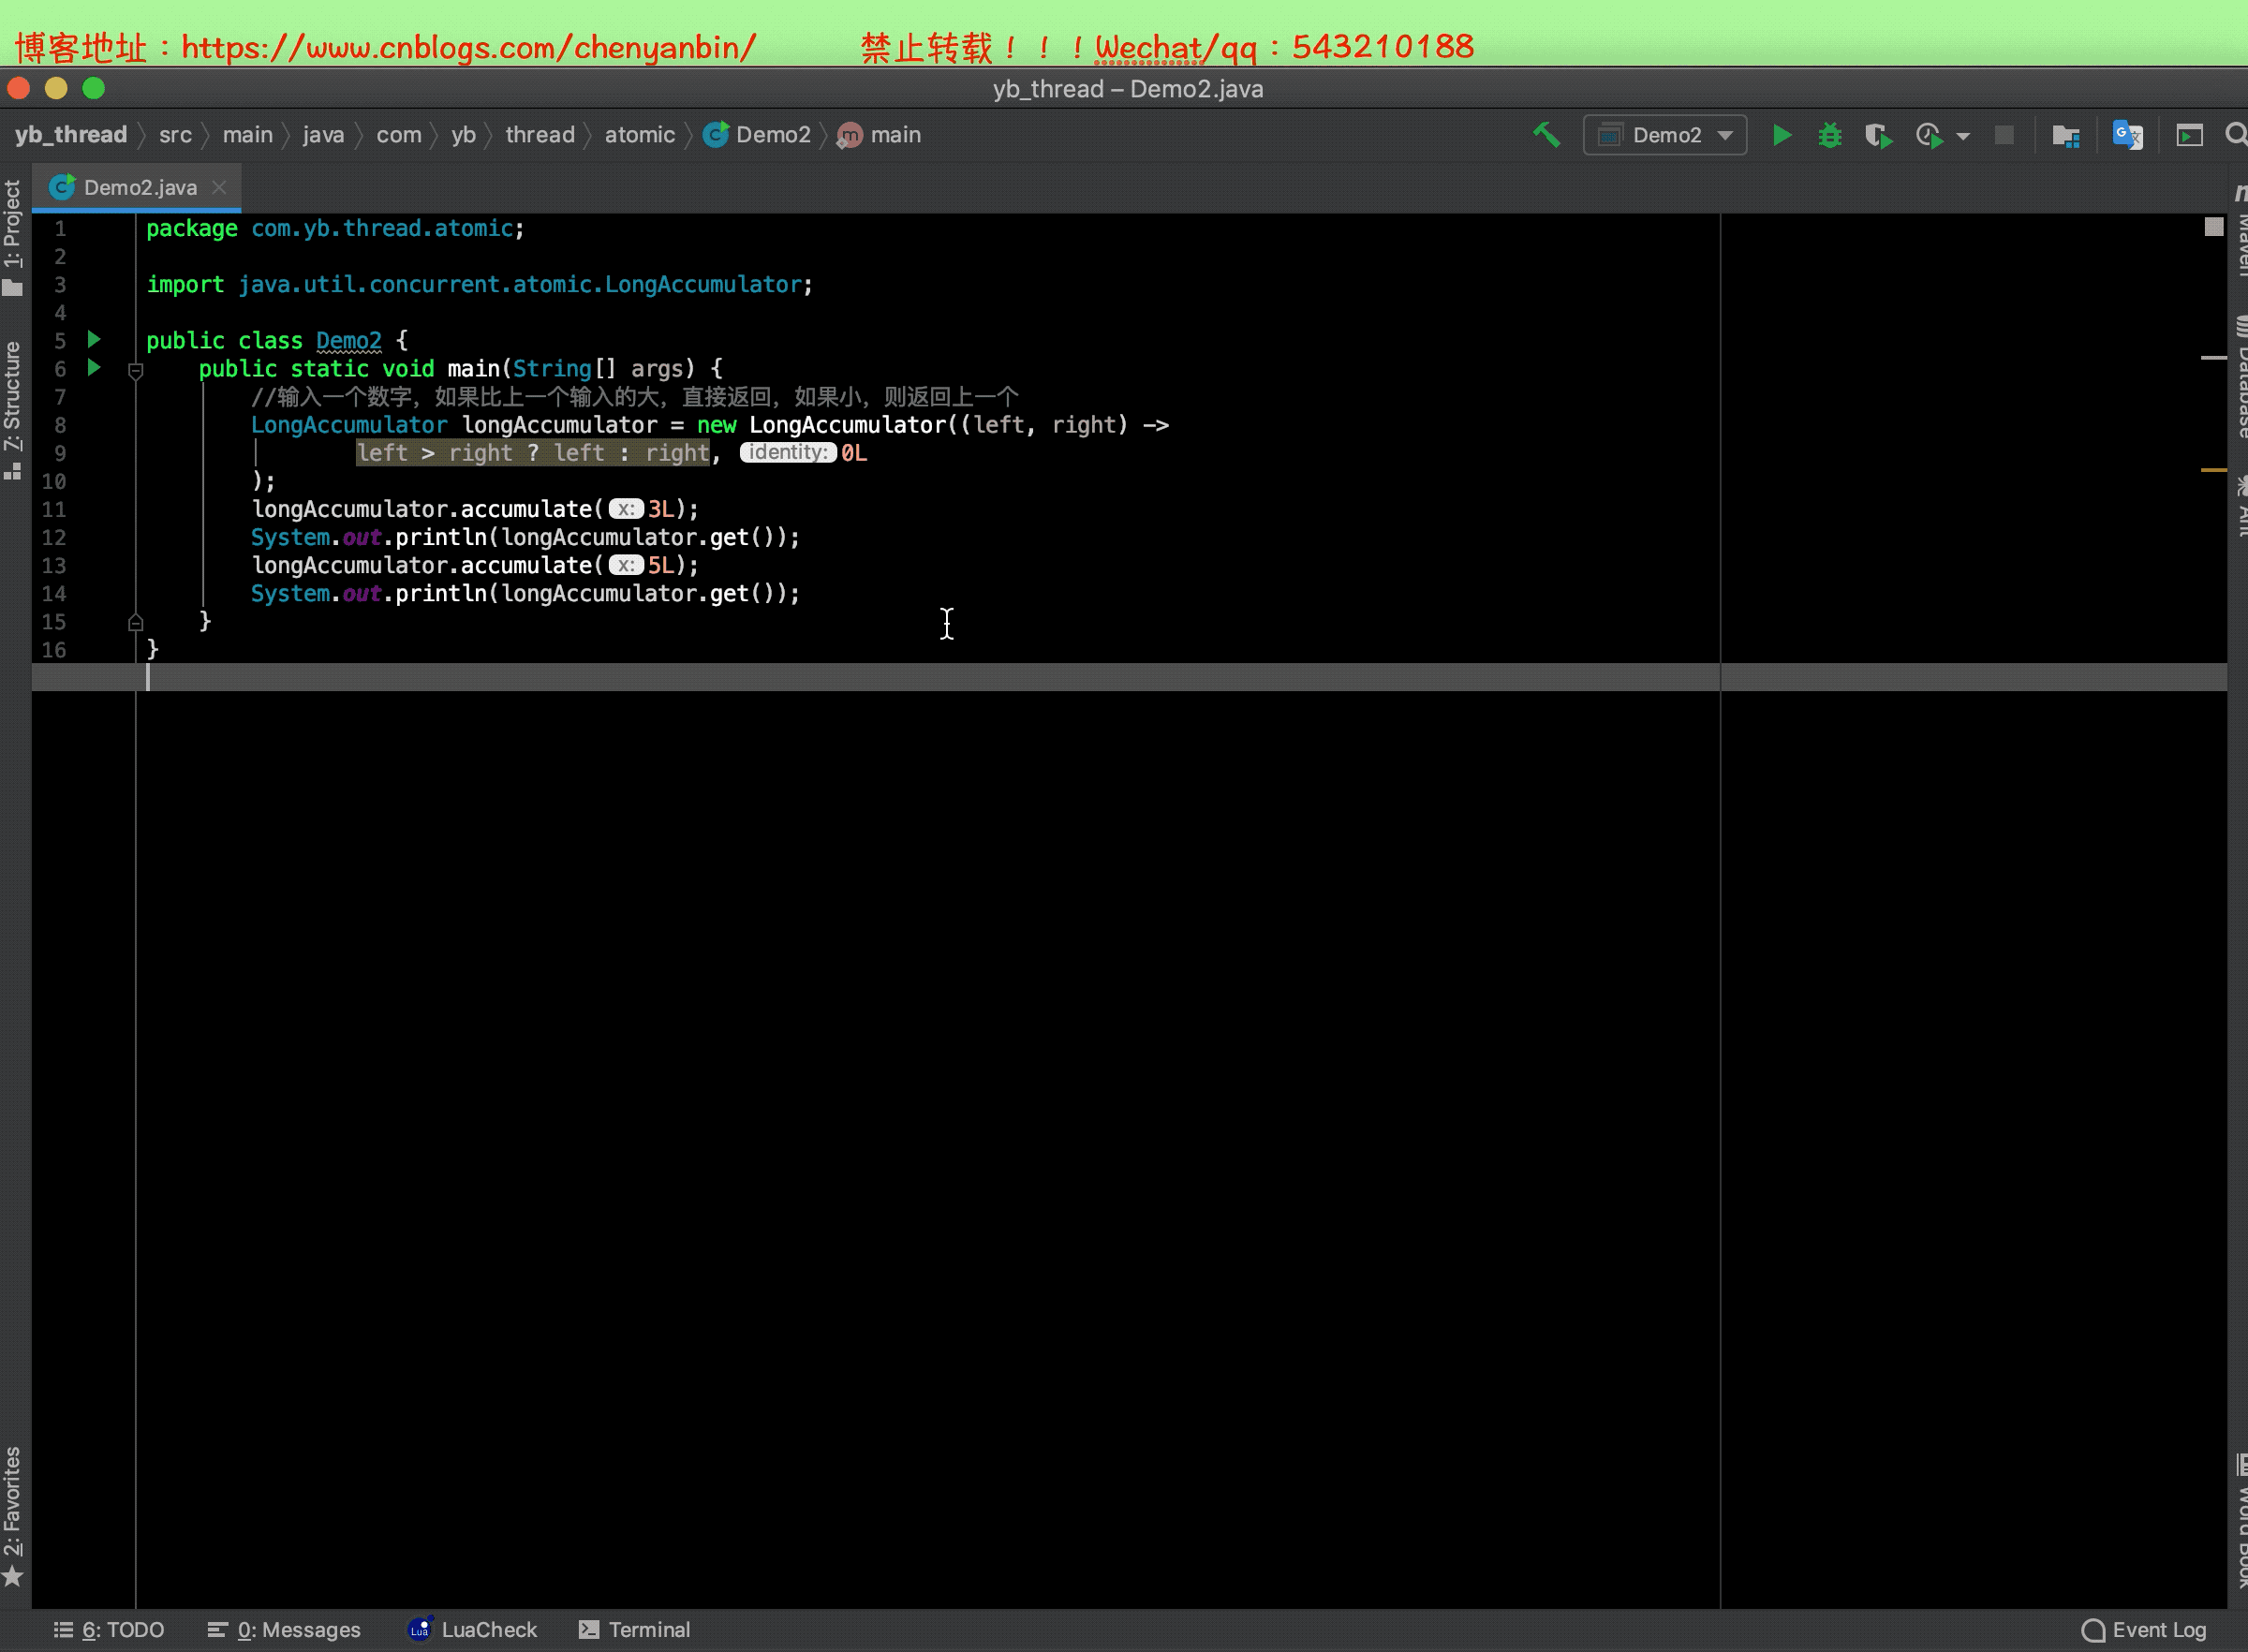Open the Event Log in status bar
2248x1652 pixels.
pyautogui.click(x=2144, y=1630)
